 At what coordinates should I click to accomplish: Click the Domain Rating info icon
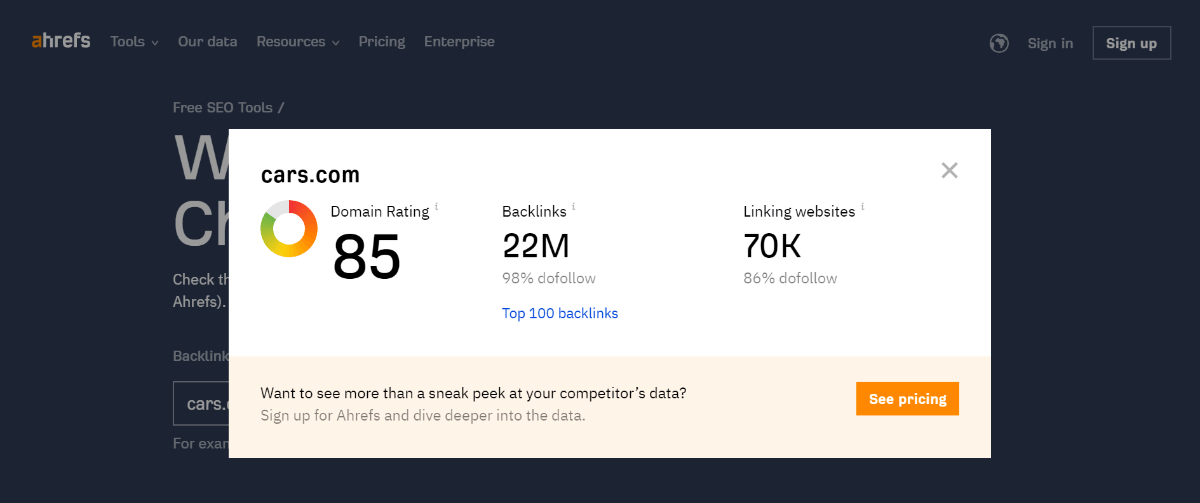point(437,207)
